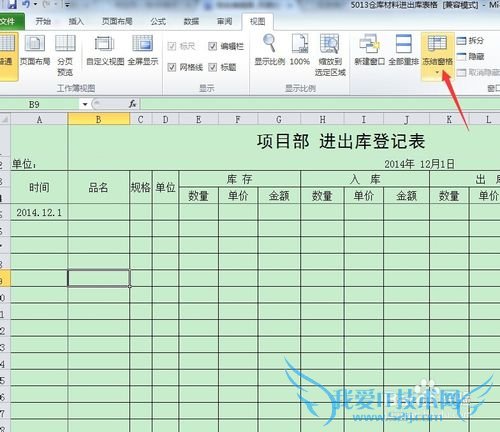Select column H header
This screenshot has width=500, height=432.
point(322,119)
